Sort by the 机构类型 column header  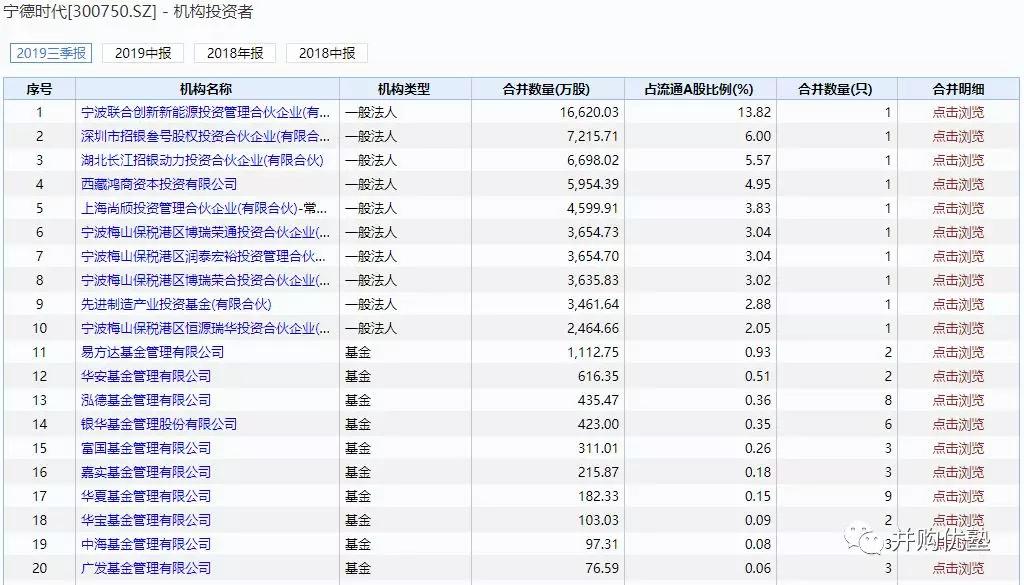404,89
